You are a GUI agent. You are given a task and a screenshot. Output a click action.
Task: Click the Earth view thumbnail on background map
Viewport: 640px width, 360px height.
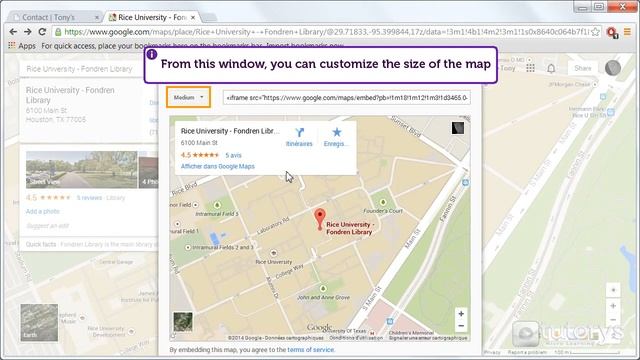(39, 322)
